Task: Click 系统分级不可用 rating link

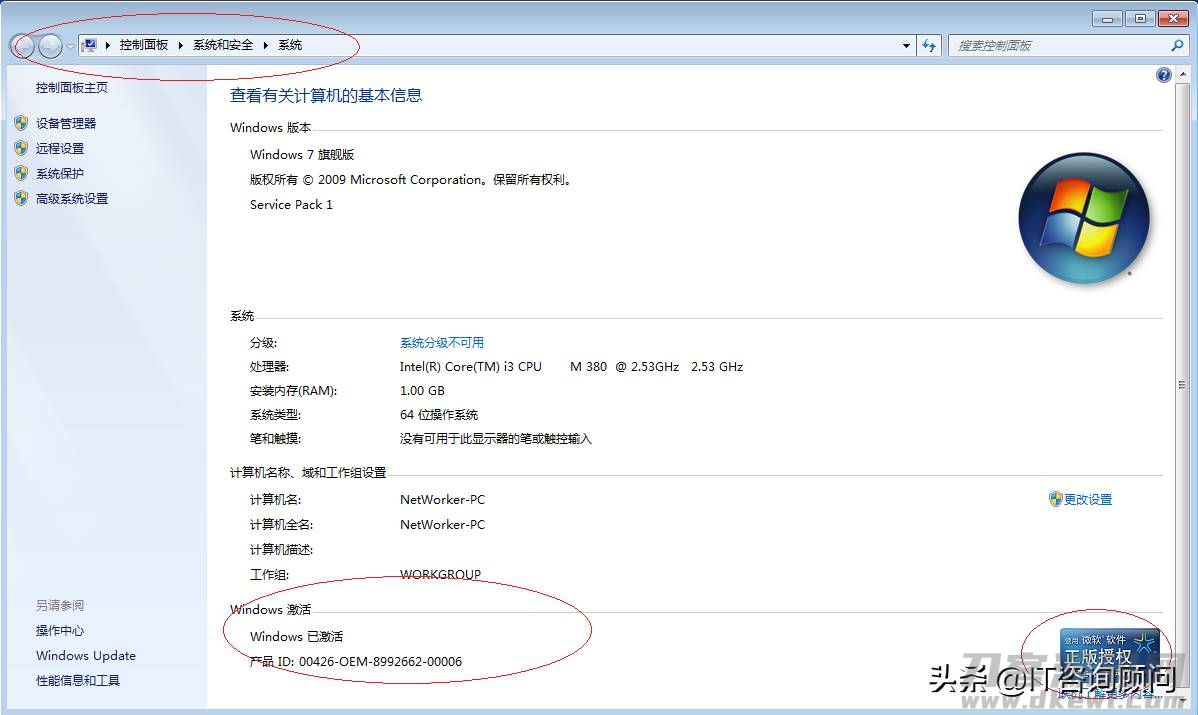Action: coord(442,342)
